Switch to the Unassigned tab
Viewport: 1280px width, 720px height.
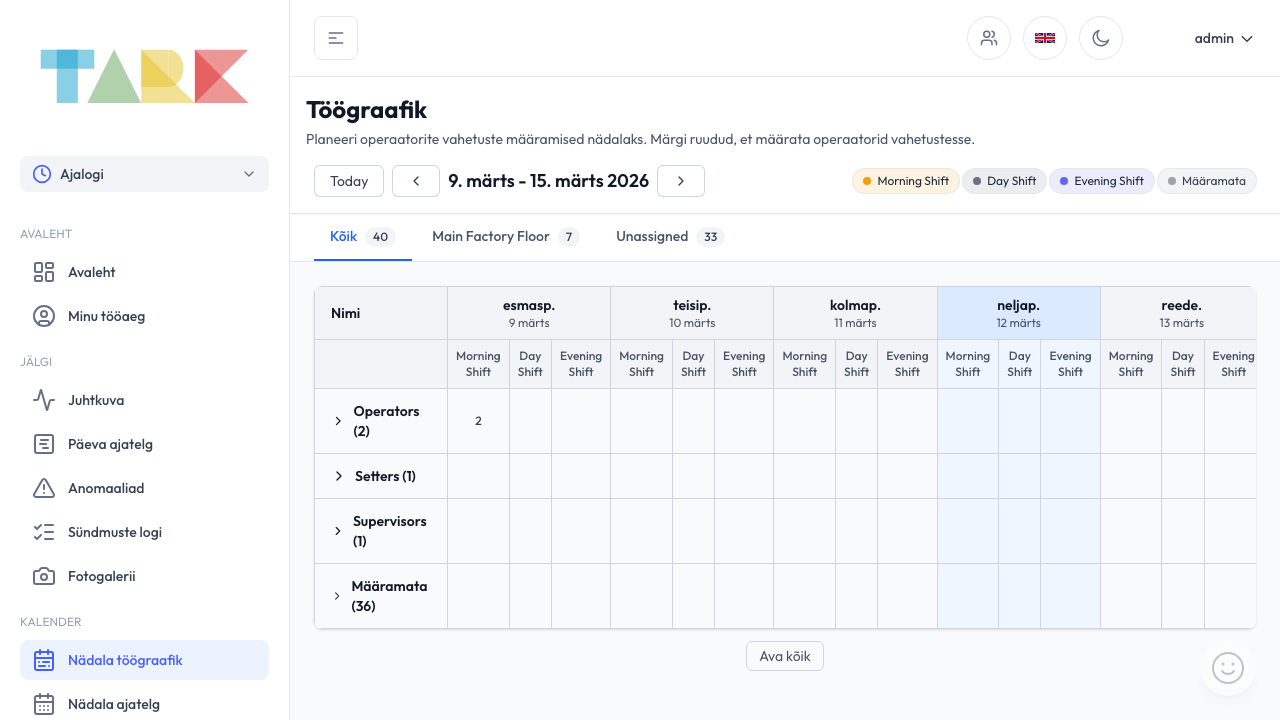point(669,237)
